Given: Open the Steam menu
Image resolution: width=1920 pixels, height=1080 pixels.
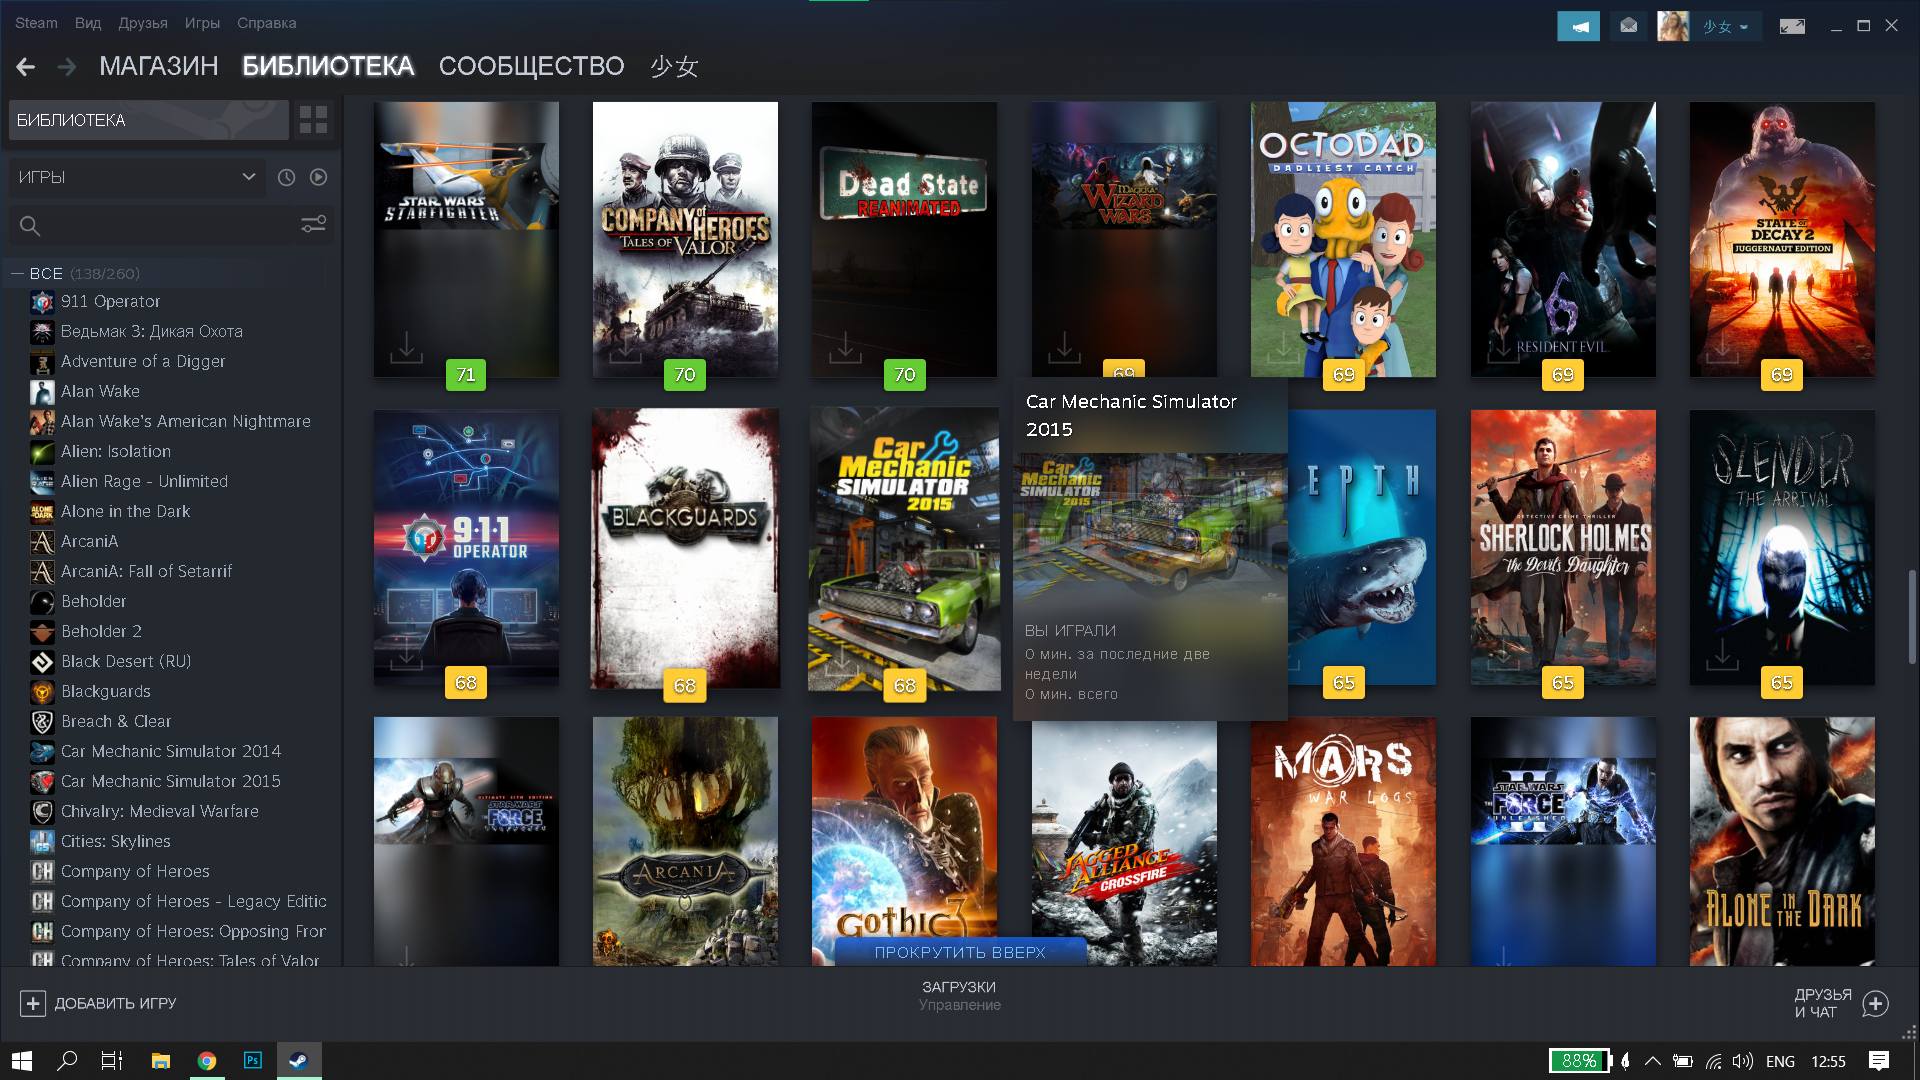Looking at the screenshot, I should click(36, 23).
